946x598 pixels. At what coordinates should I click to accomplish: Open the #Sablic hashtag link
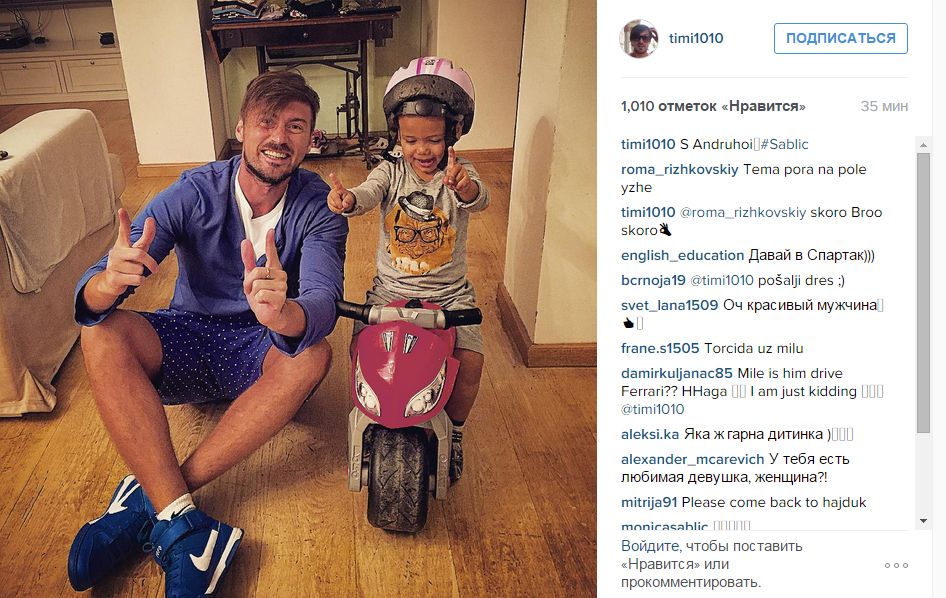pyautogui.click(x=784, y=144)
